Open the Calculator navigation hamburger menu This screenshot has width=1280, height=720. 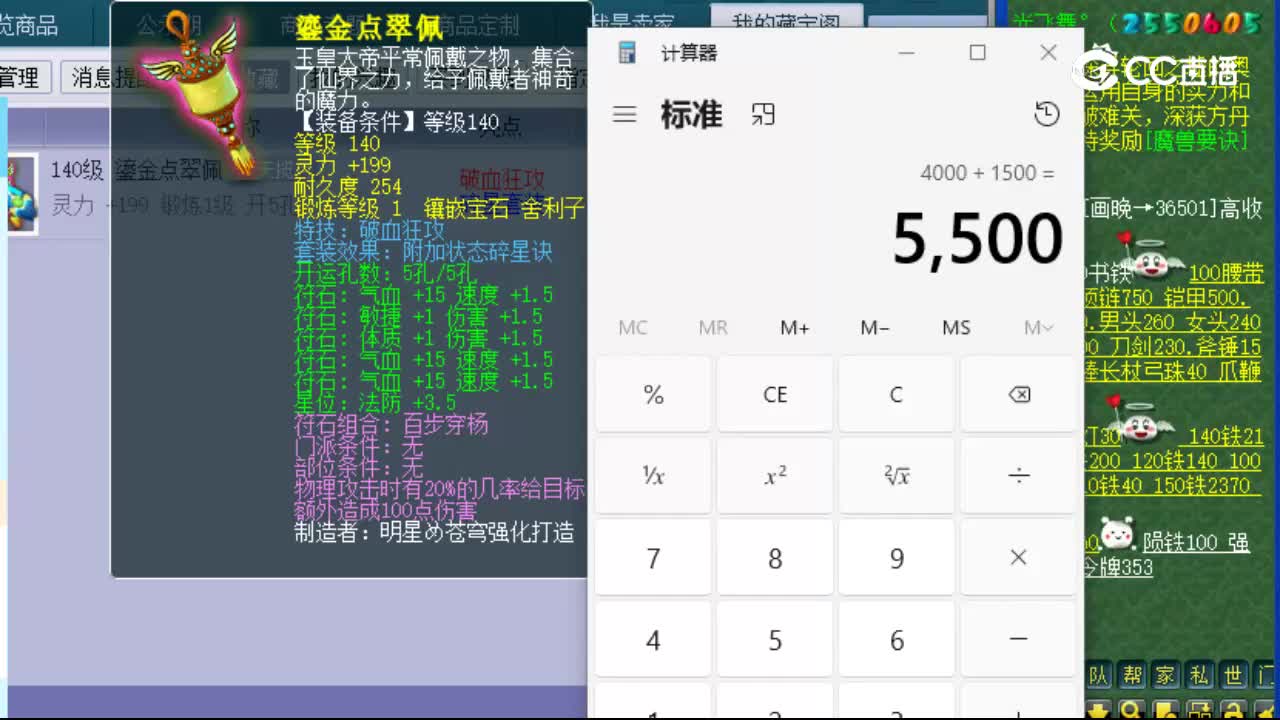625,115
